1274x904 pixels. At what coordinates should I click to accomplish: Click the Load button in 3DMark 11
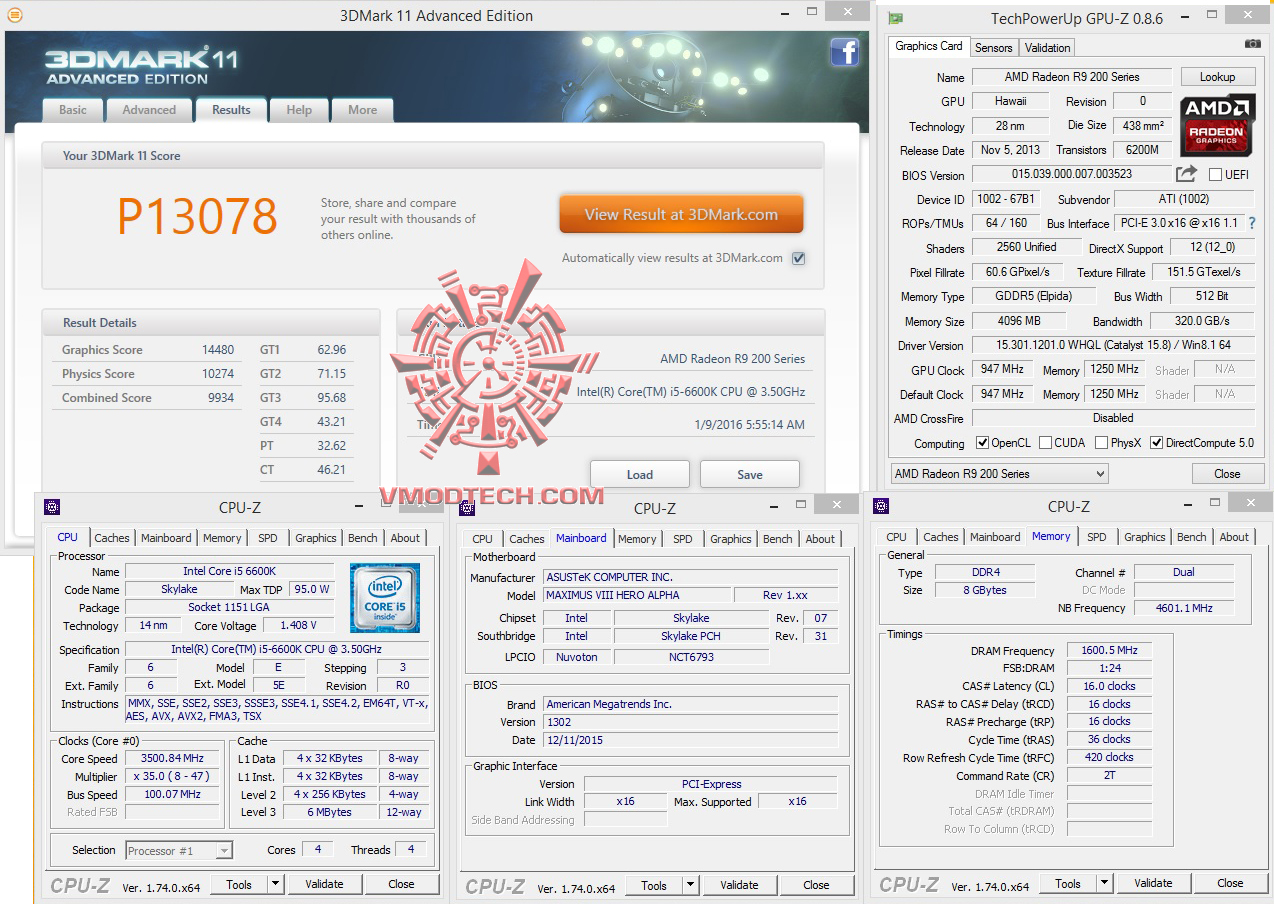point(640,474)
